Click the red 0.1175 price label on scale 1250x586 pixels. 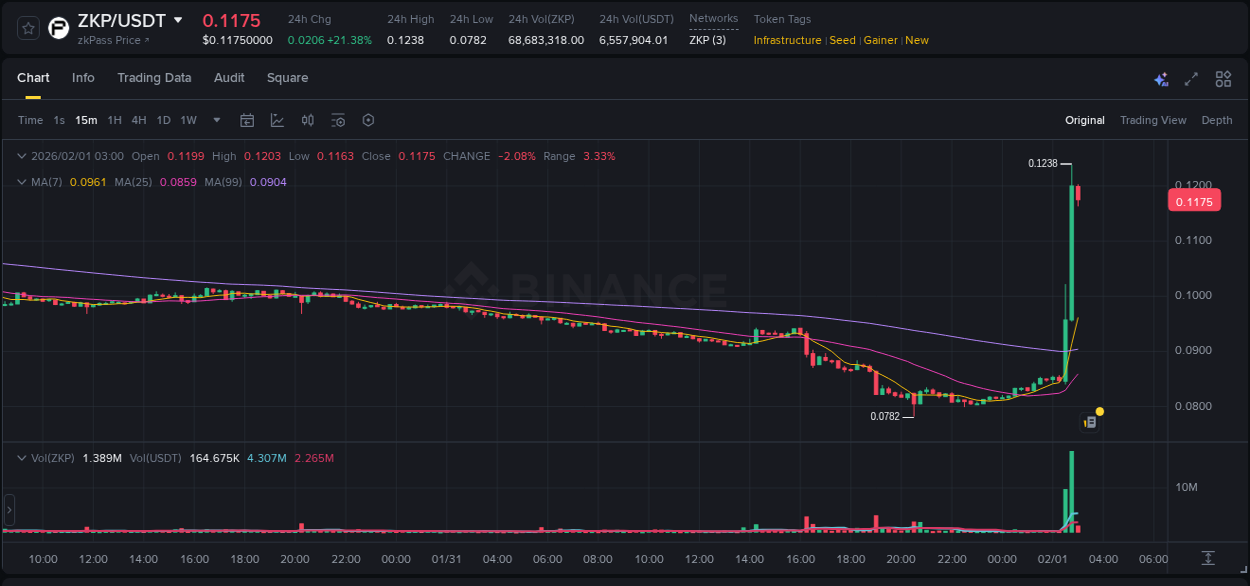pos(1194,200)
